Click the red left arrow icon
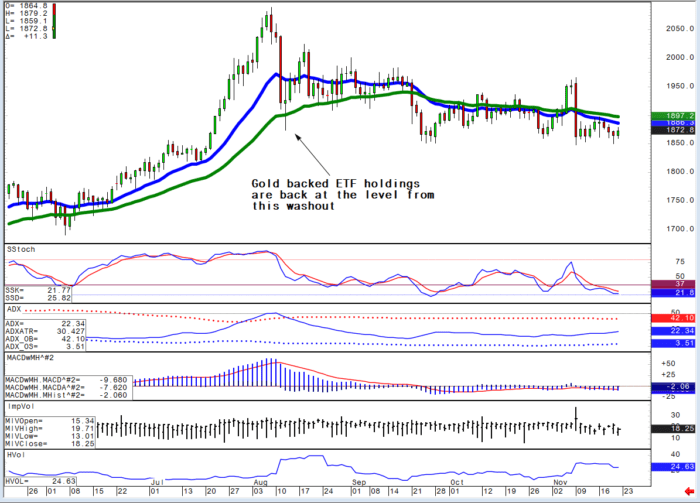 pos(684,492)
